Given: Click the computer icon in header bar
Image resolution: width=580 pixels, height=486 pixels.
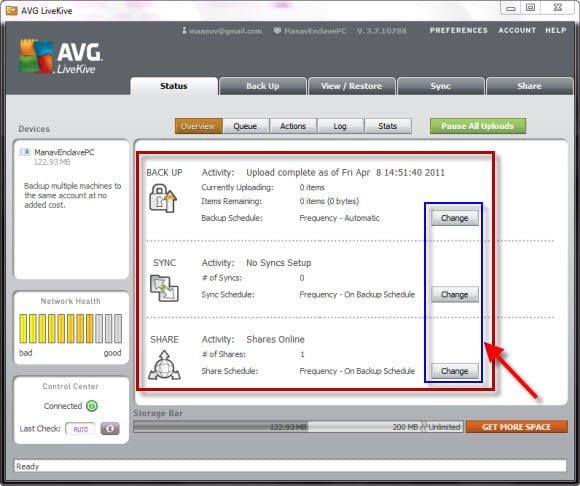Looking at the screenshot, I should point(277,31).
